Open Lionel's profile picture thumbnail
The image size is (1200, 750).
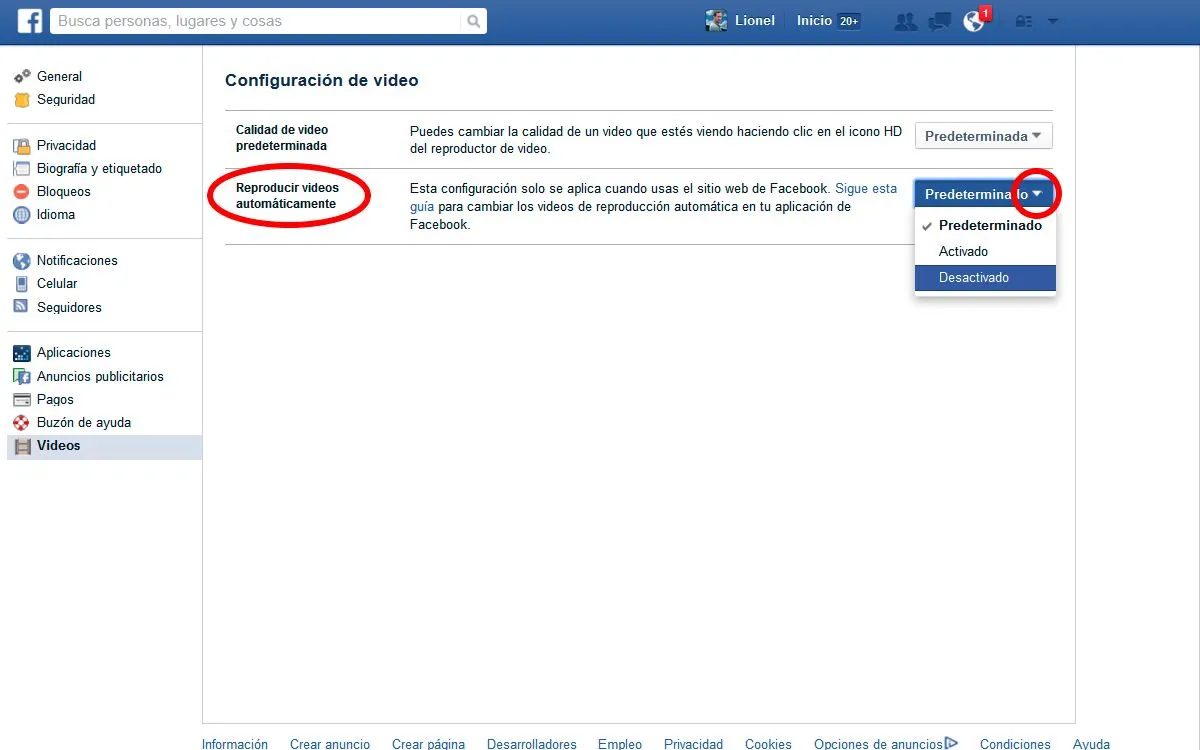click(x=716, y=21)
